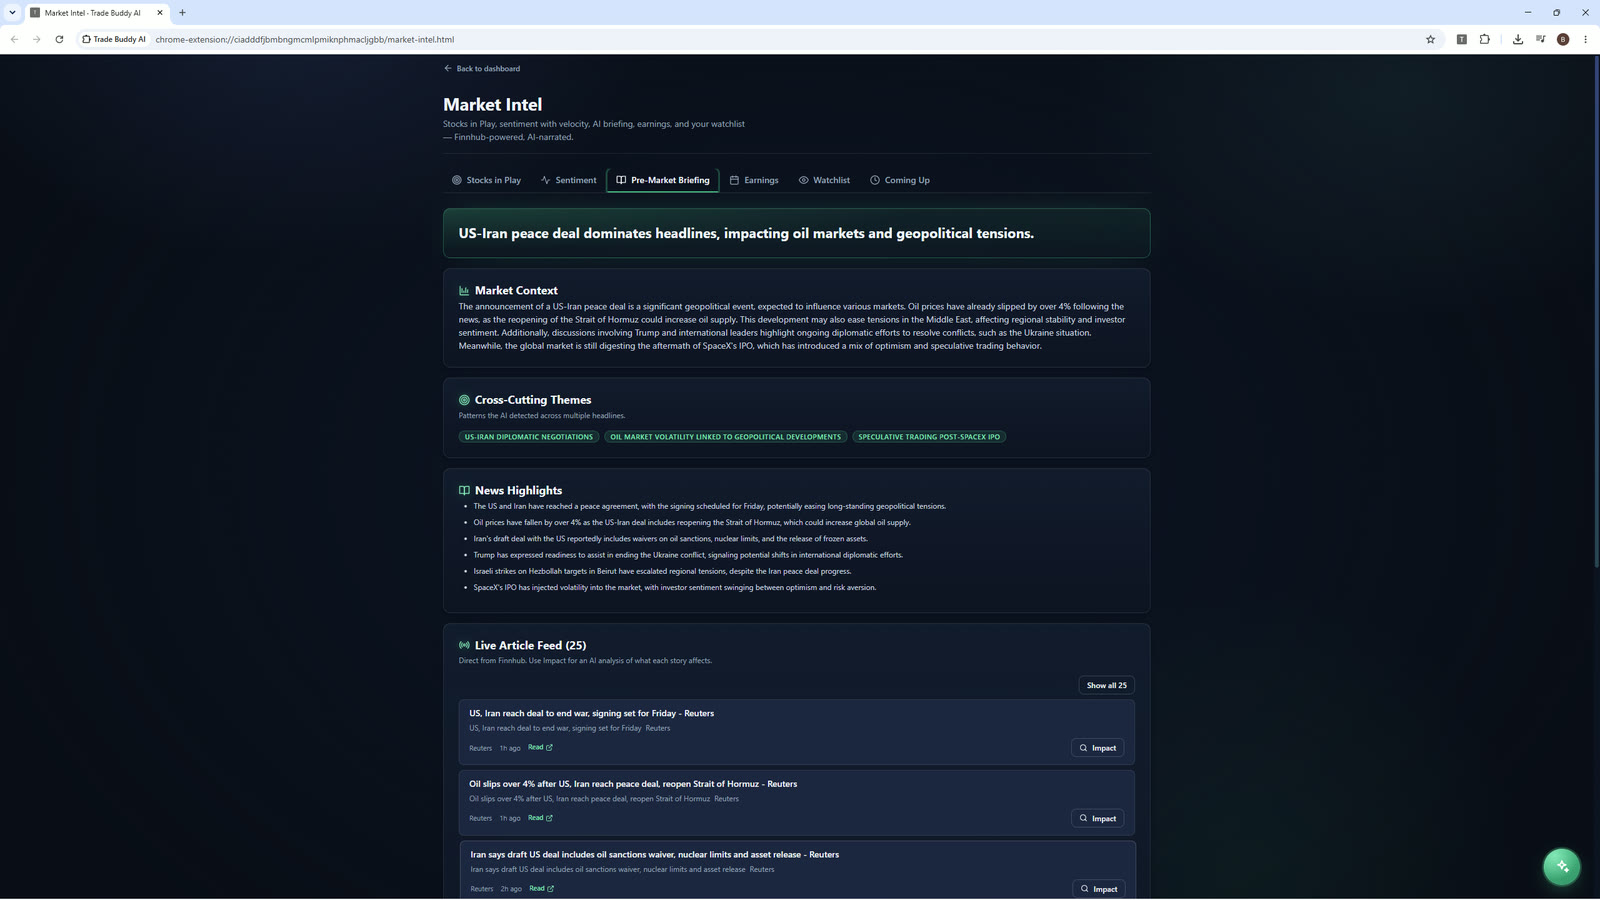
Task: Open the media control toolbar icon
Action: click(x=1541, y=39)
